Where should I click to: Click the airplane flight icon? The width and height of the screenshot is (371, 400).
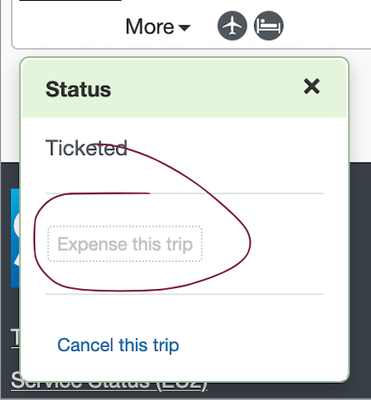[x=232, y=26]
